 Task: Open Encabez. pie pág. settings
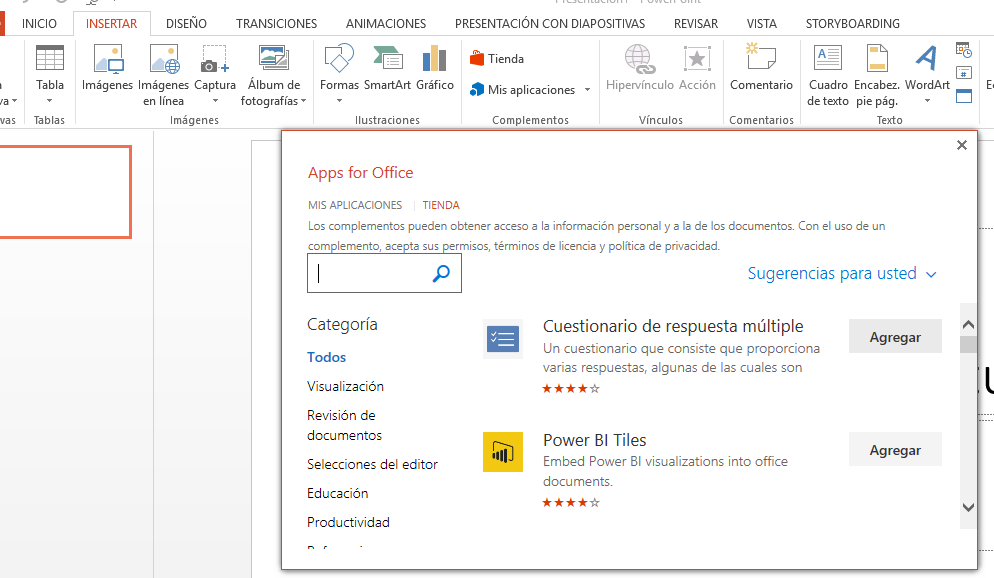pos(877,75)
